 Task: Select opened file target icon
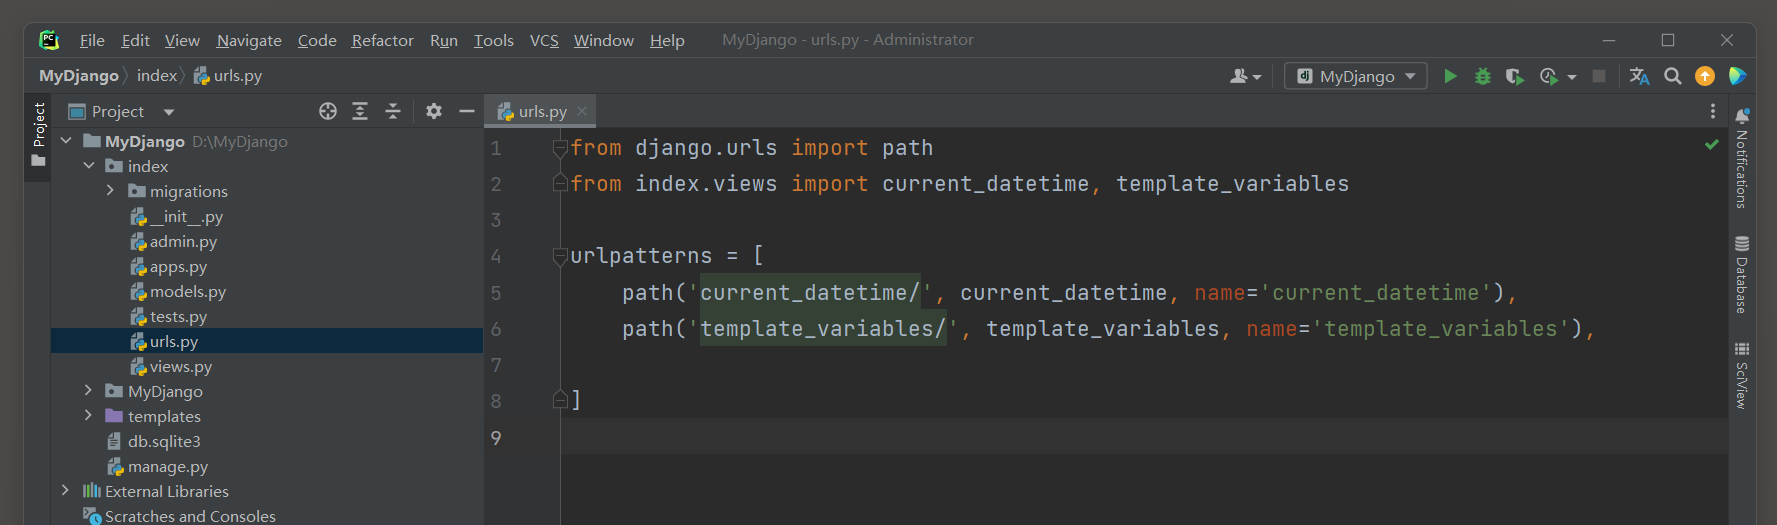pos(328,111)
